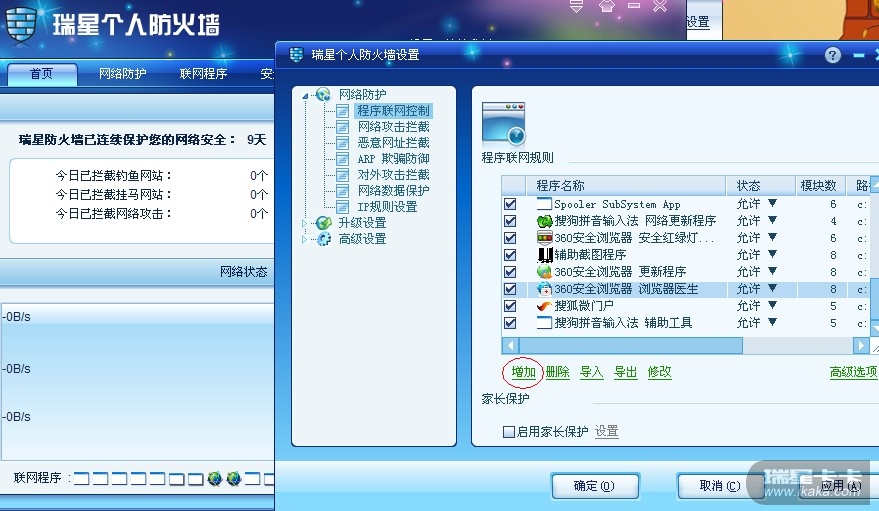Collapse the 网络防护 tree node
This screenshot has height=511, width=879.
(305, 96)
